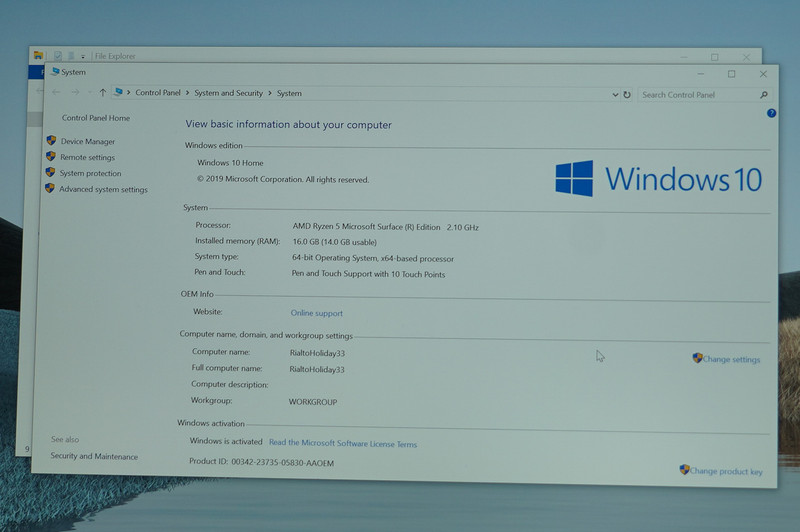Select System and Security breadcrumb

coord(229,93)
